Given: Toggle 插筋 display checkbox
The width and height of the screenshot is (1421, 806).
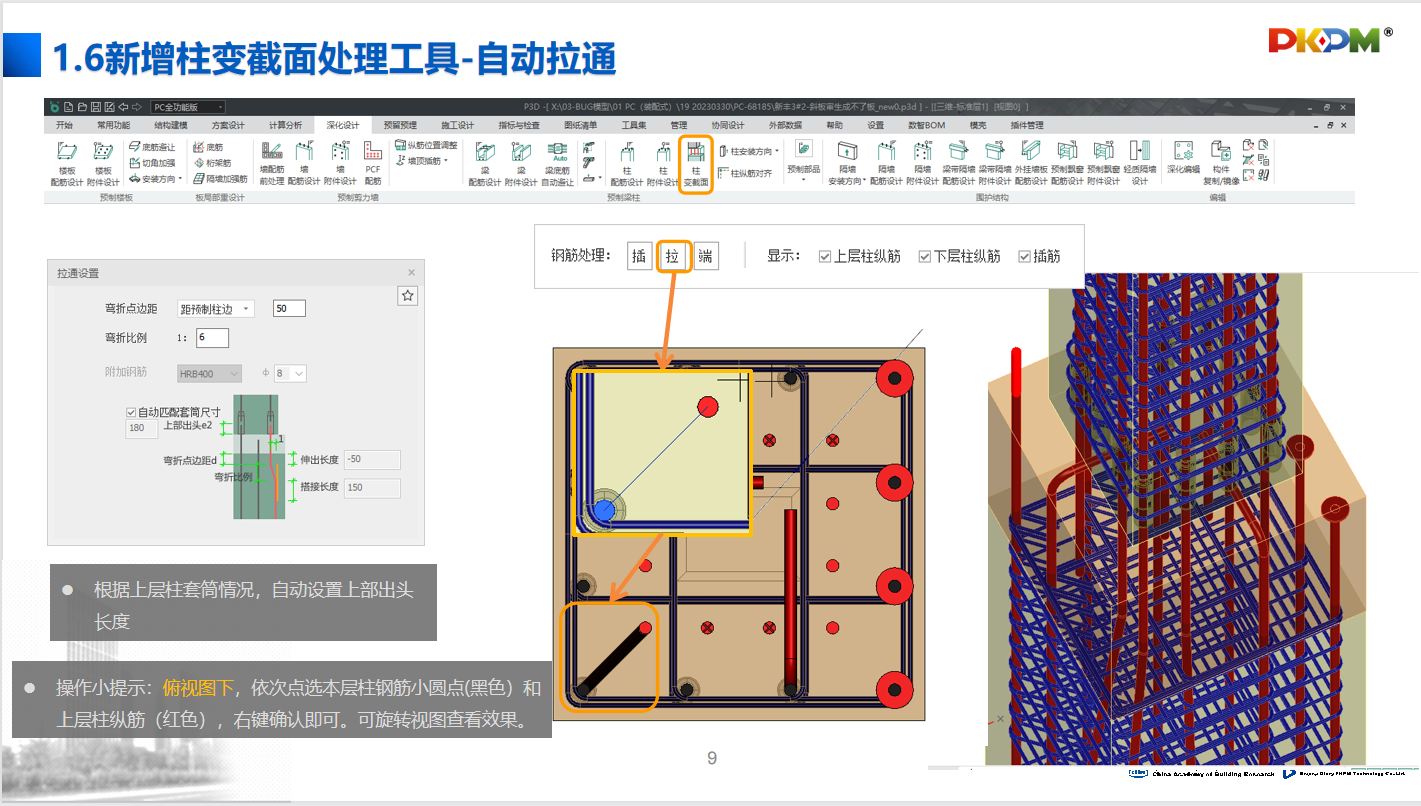Looking at the screenshot, I should tap(1024, 256).
